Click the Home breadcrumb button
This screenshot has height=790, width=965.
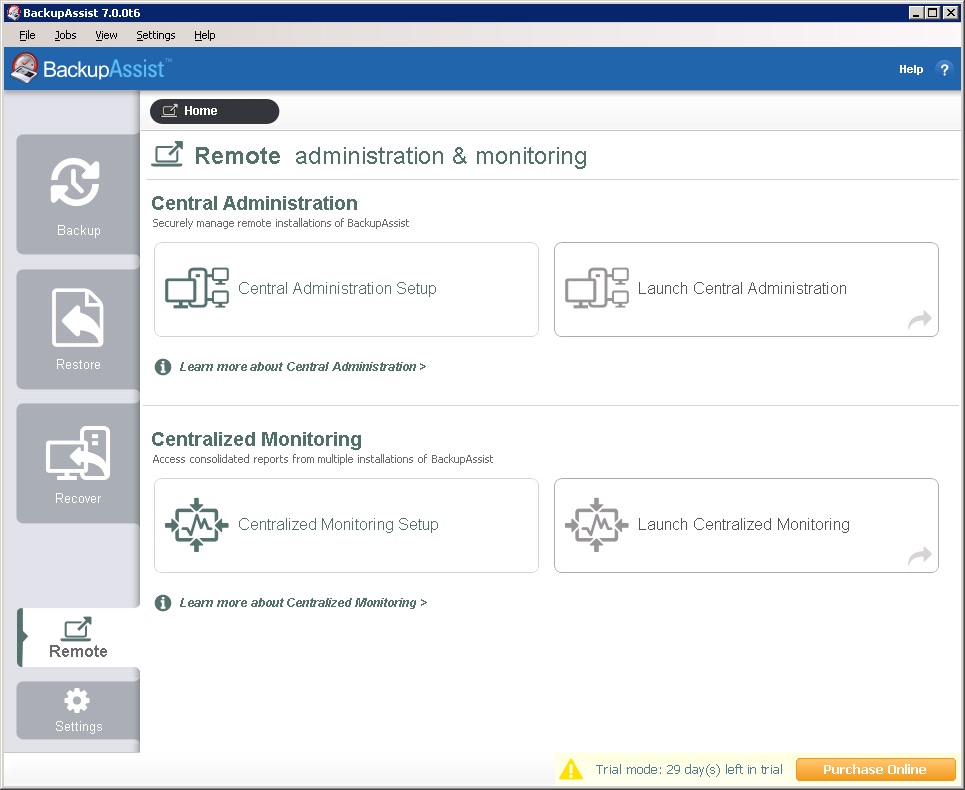[x=214, y=111]
